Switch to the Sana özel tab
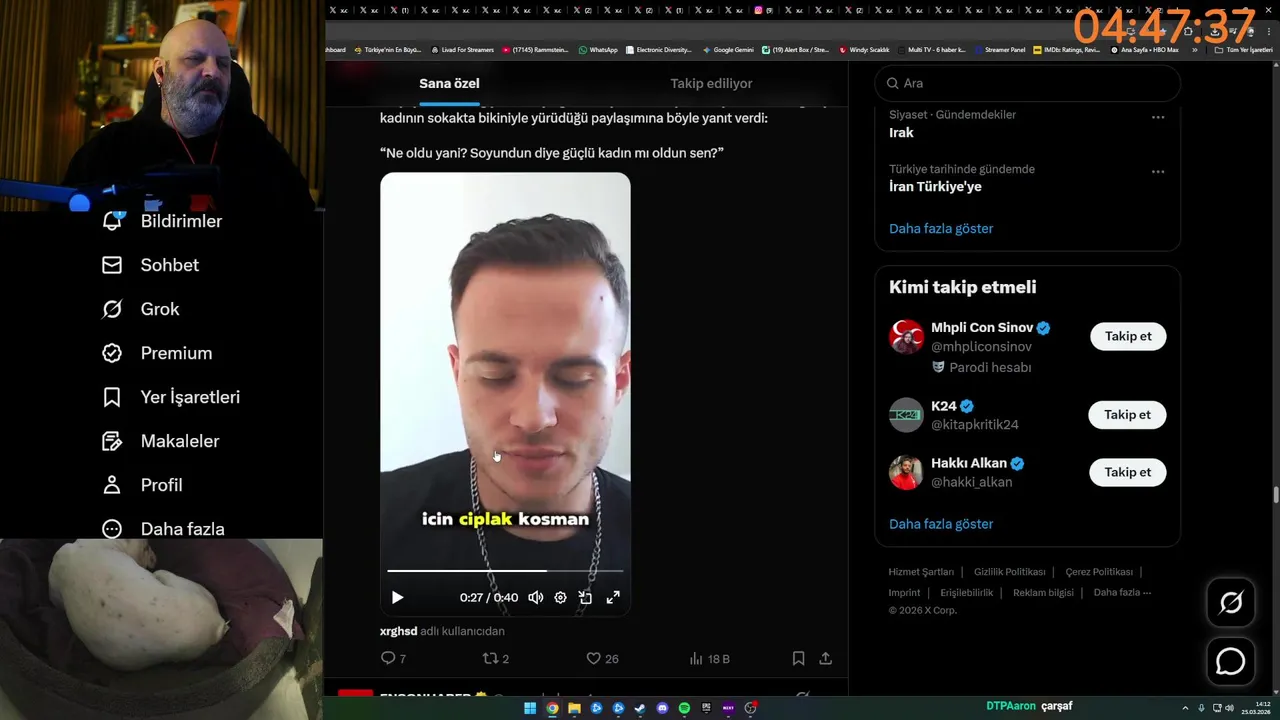 click(x=449, y=83)
